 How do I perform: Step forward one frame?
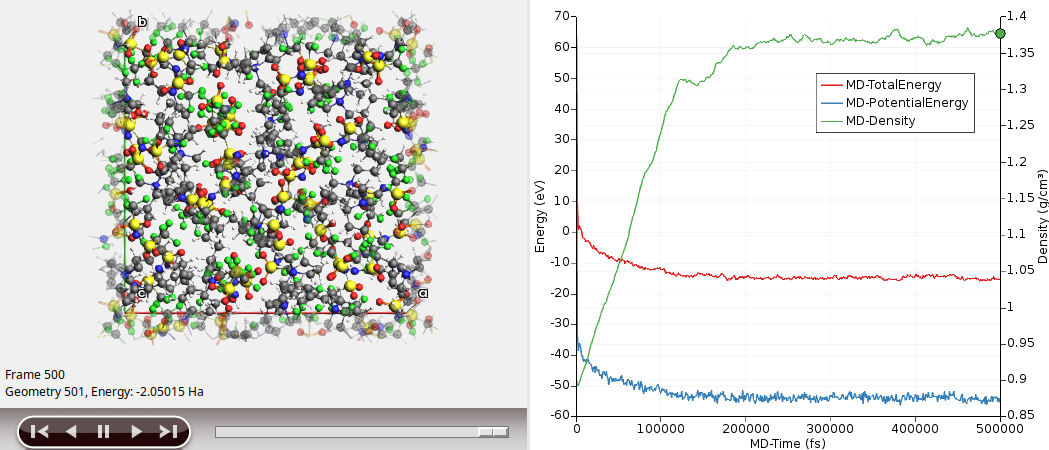[x=136, y=432]
